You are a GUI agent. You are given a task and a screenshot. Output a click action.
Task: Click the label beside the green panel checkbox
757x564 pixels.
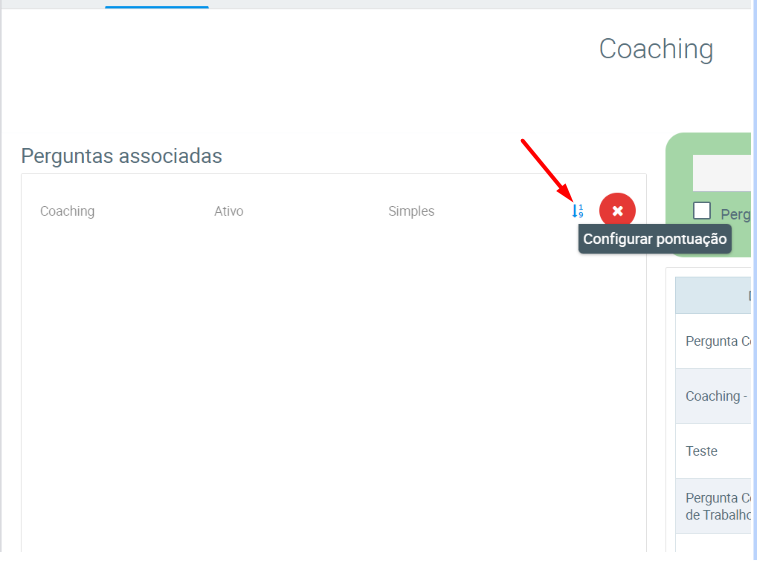tap(735, 214)
